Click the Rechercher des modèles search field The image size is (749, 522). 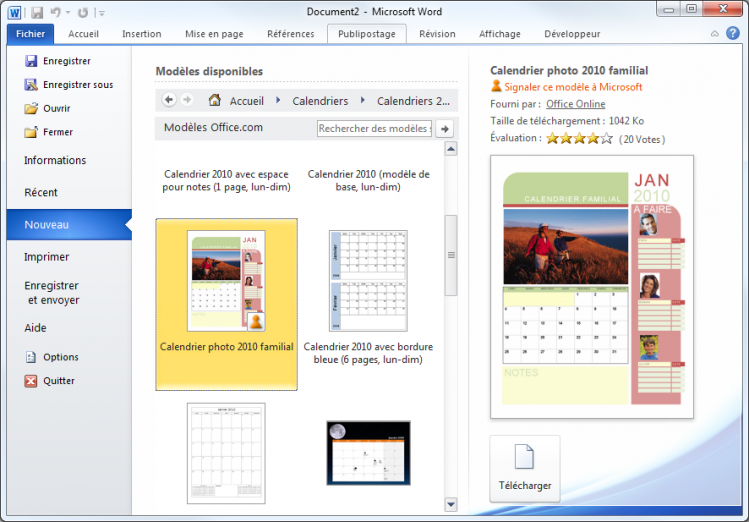[374, 128]
